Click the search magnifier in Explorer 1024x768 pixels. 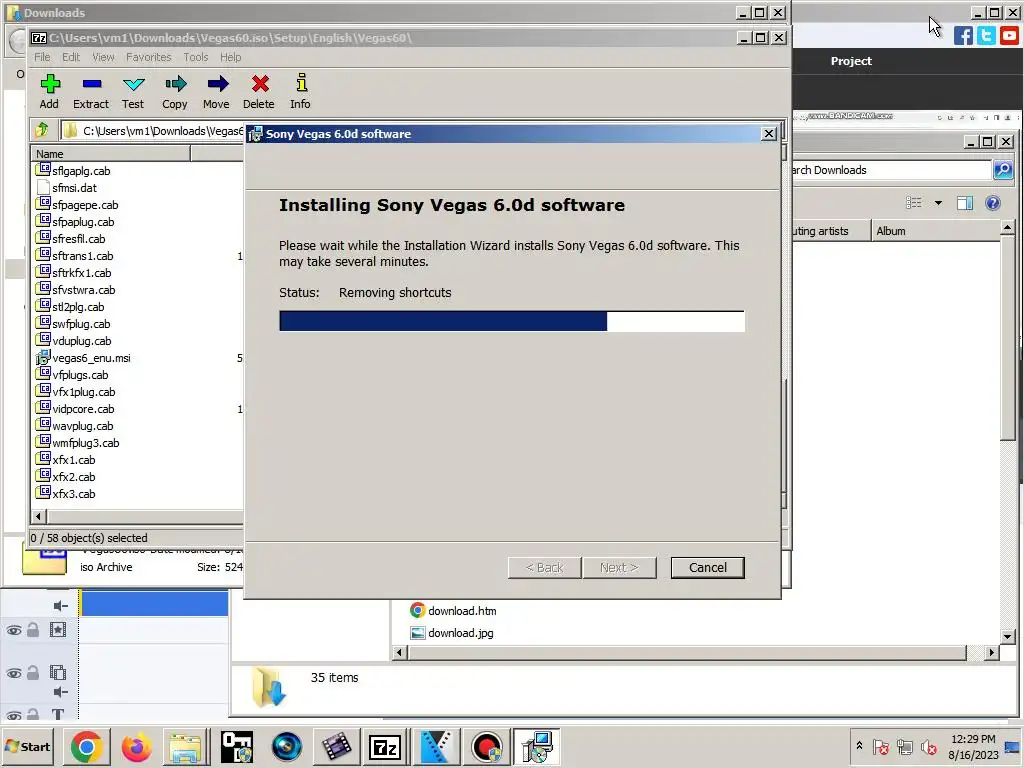[1003, 170]
